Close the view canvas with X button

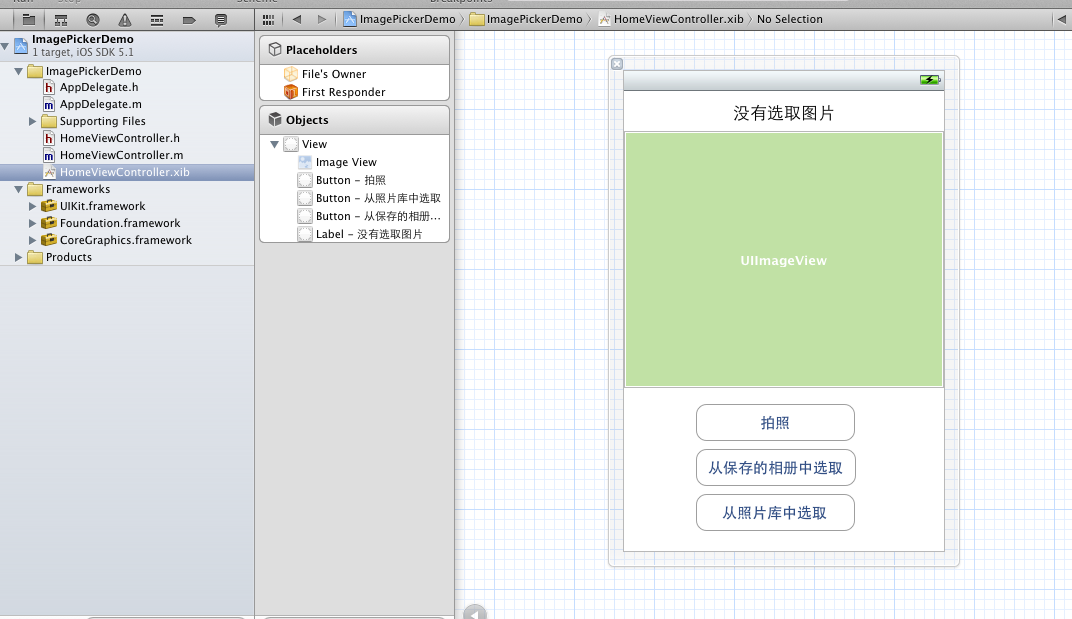pos(617,64)
